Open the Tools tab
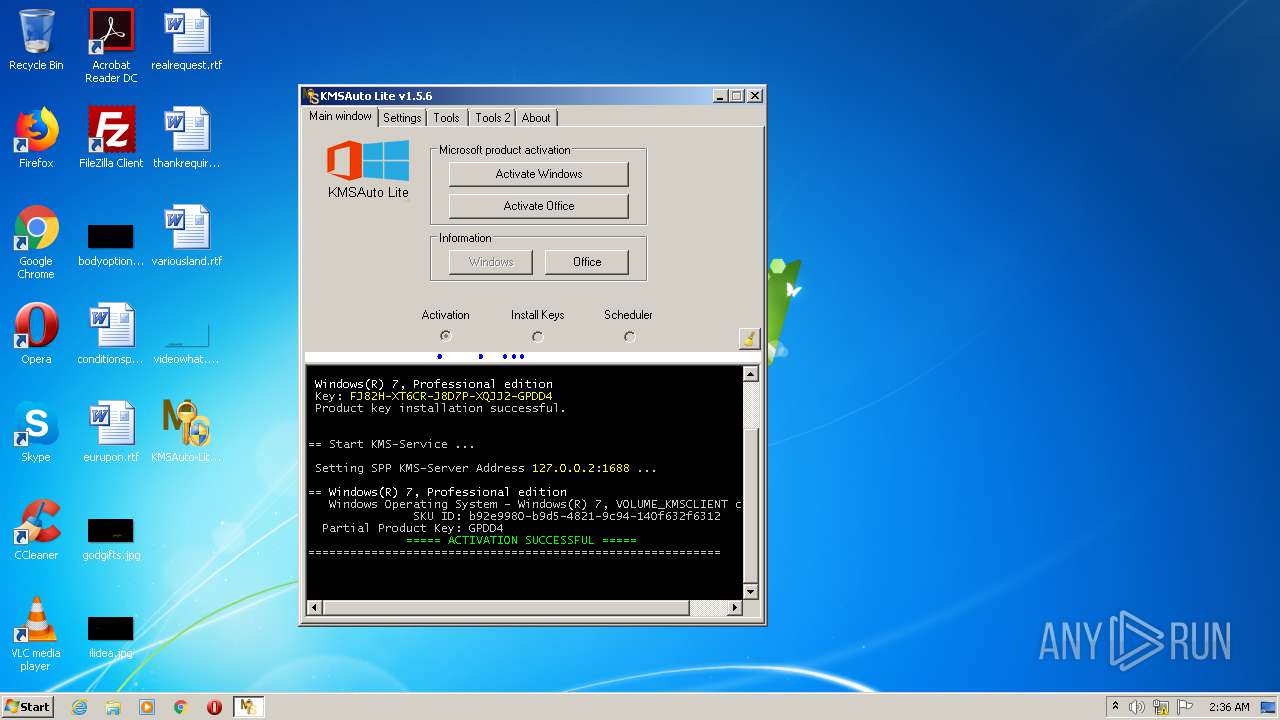 coord(446,118)
